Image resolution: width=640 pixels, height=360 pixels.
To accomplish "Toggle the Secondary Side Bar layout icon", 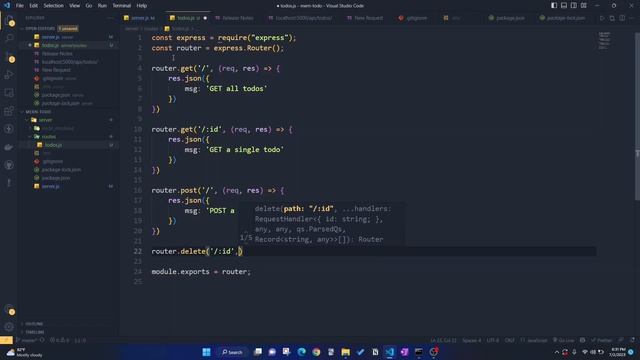I will (573, 6).
